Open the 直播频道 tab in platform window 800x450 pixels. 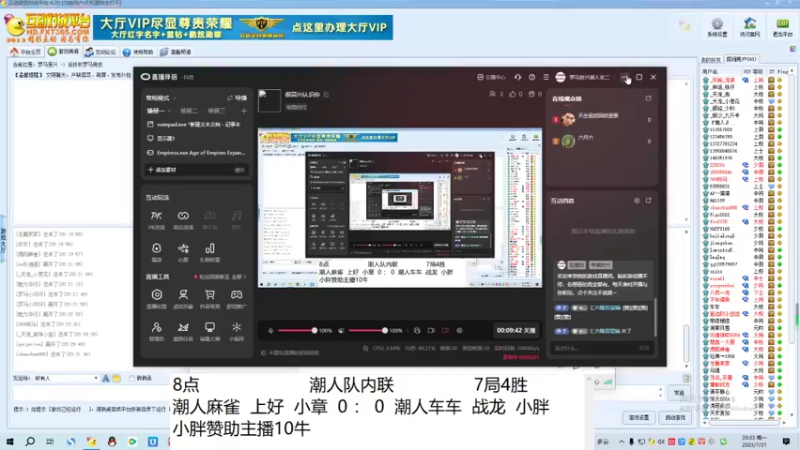click(x=176, y=52)
